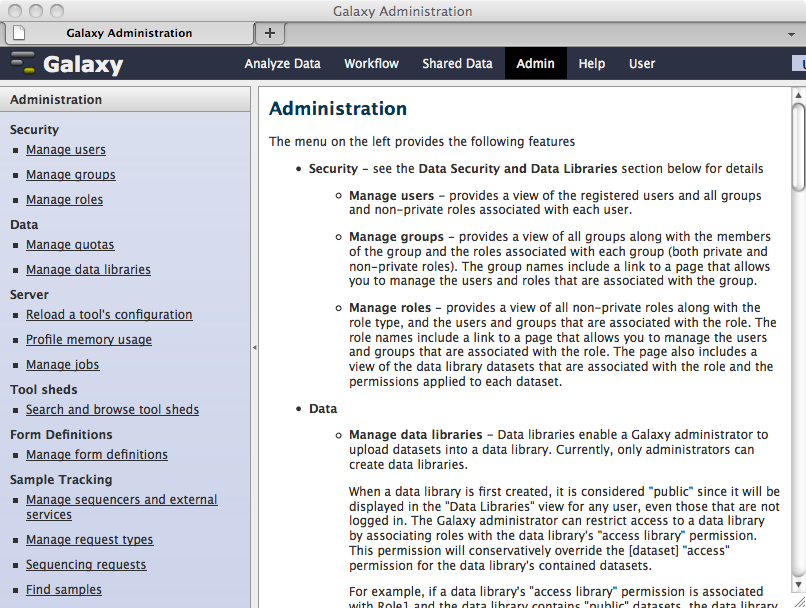
Task: Open the Manage roles link
Action: click(x=64, y=199)
